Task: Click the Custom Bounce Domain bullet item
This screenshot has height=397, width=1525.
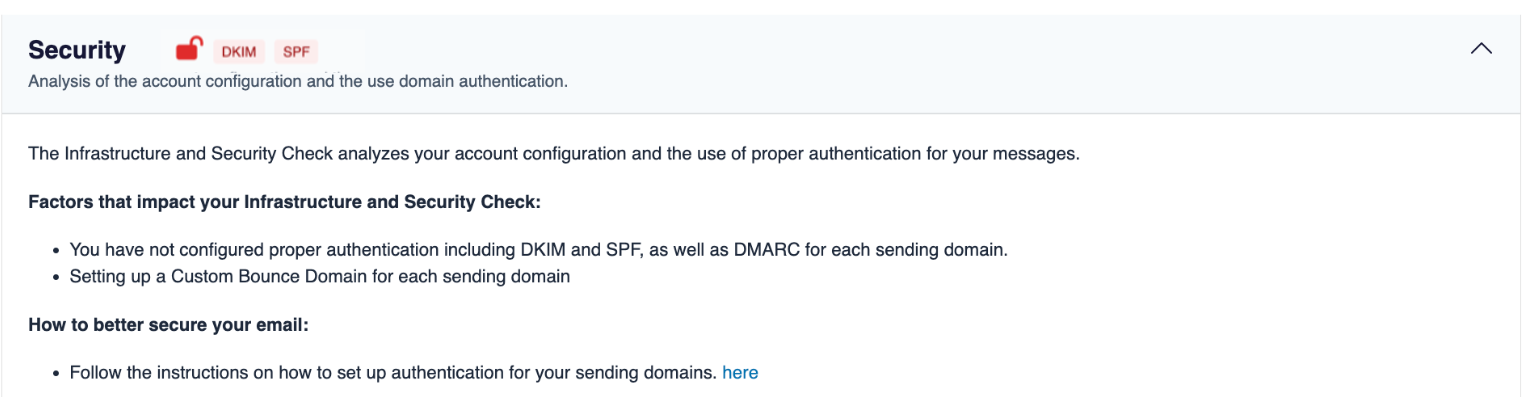Action: 320,276
